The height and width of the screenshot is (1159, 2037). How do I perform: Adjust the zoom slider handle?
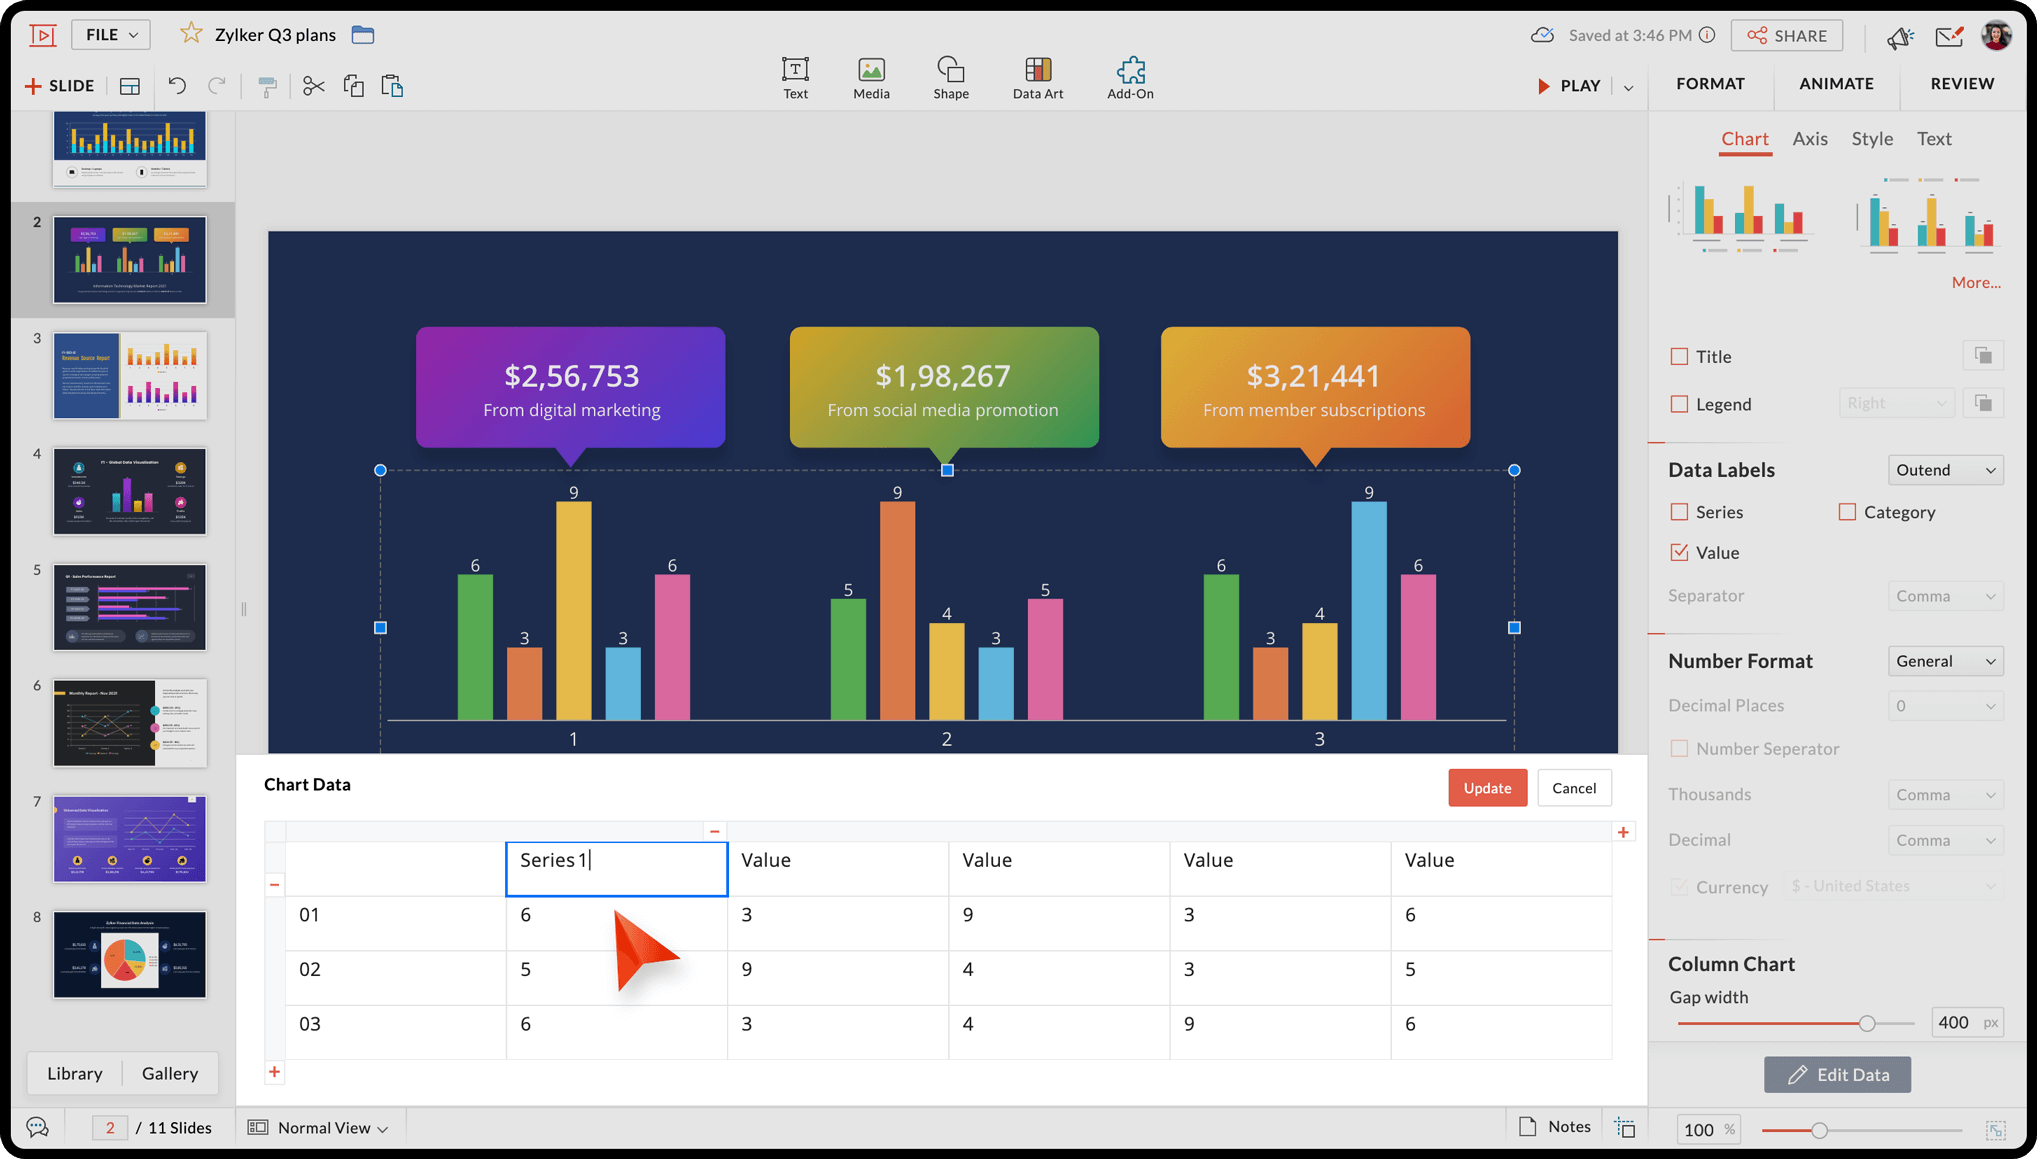pyautogui.click(x=1819, y=1130)
